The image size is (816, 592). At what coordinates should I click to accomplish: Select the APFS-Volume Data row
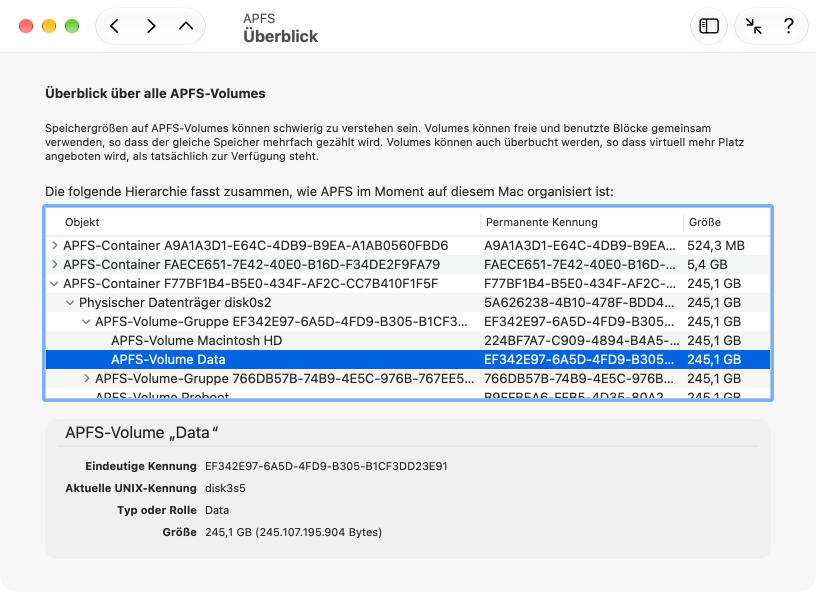click(408, 359)
